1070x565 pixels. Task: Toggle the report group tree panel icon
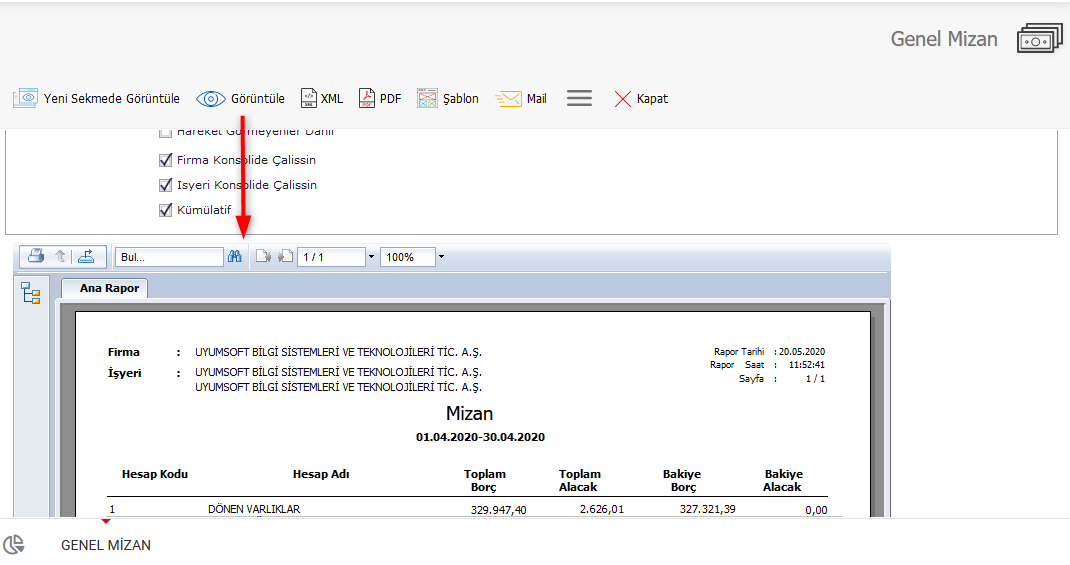[30, 293]
